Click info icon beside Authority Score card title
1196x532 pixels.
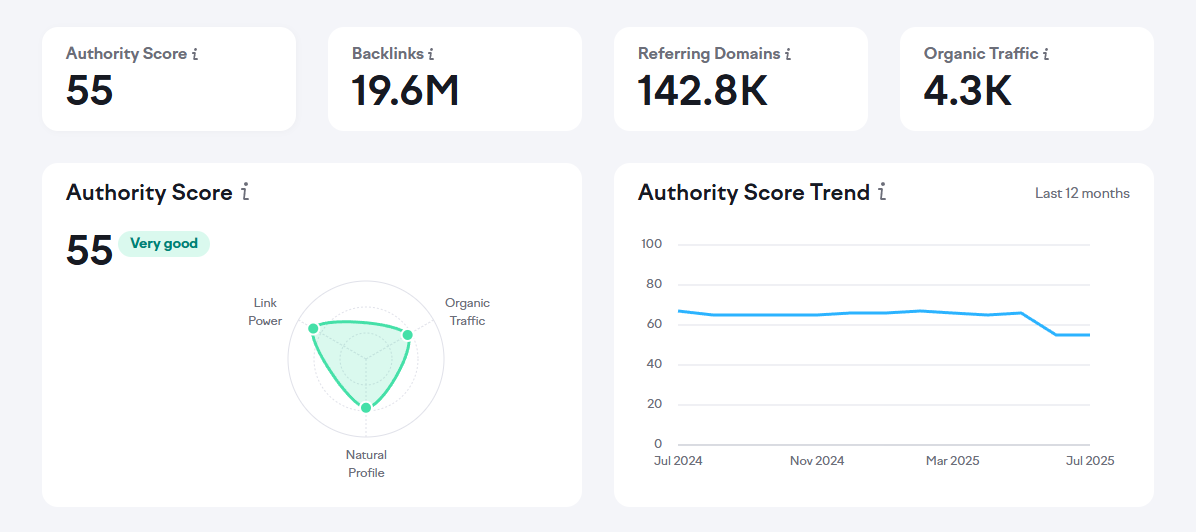tap(195, 54)
